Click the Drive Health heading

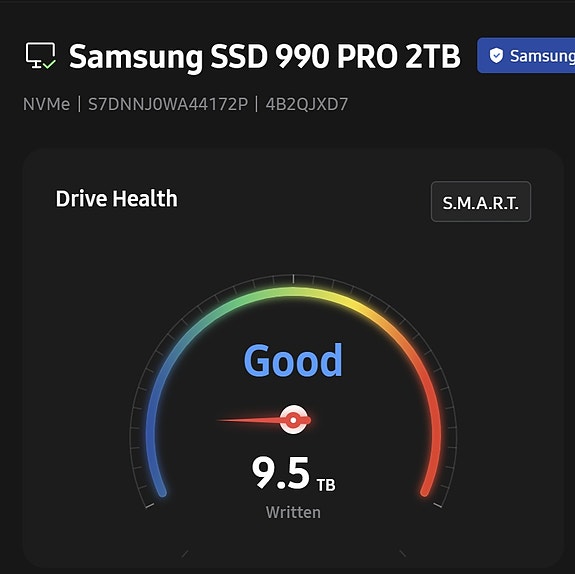pyautogui.click(x=117, y=198)
